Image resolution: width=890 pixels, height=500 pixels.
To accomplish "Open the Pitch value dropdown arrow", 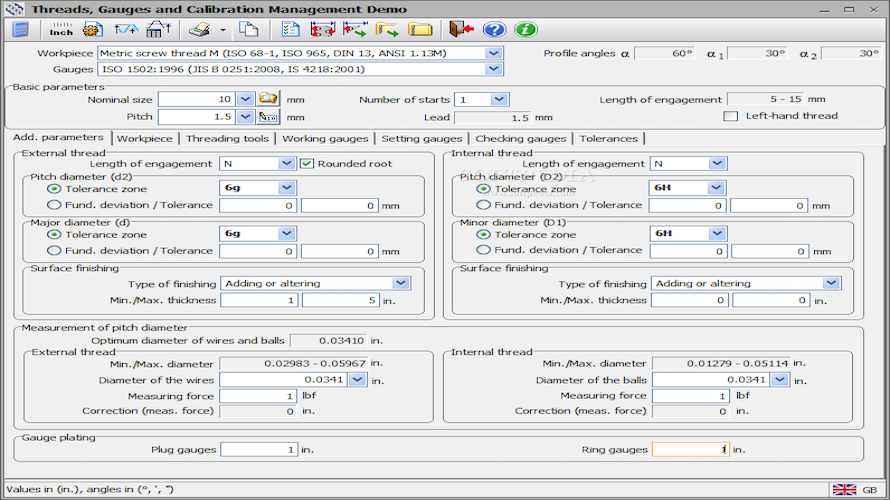I will (245, 117).
